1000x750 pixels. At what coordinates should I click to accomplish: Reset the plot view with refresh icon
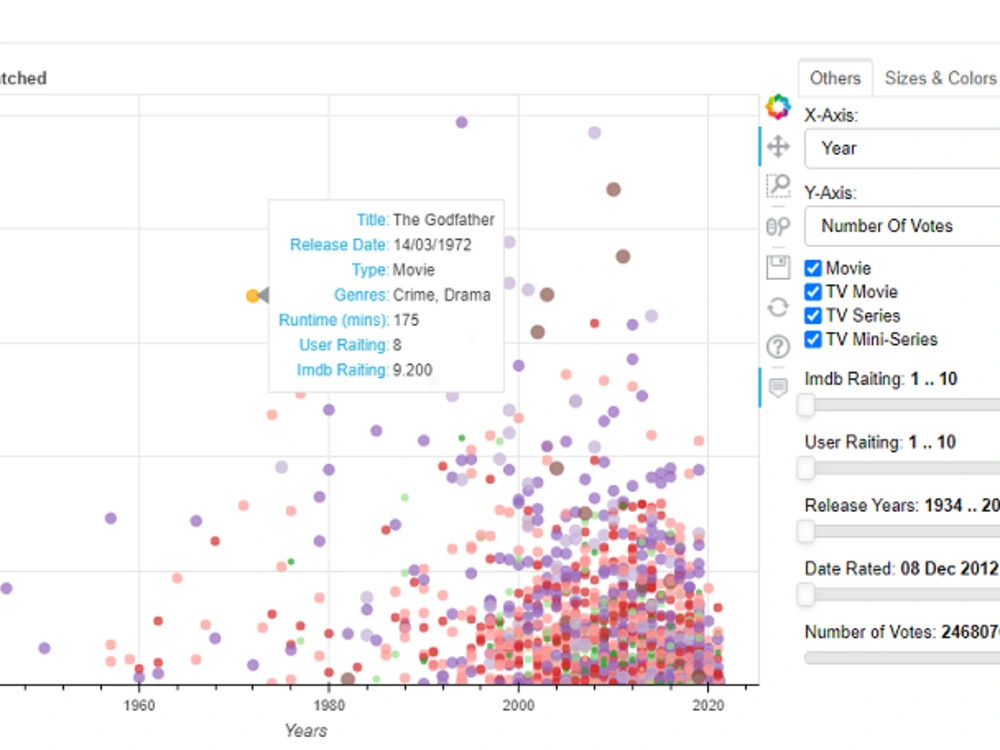[x=778, y=307]
